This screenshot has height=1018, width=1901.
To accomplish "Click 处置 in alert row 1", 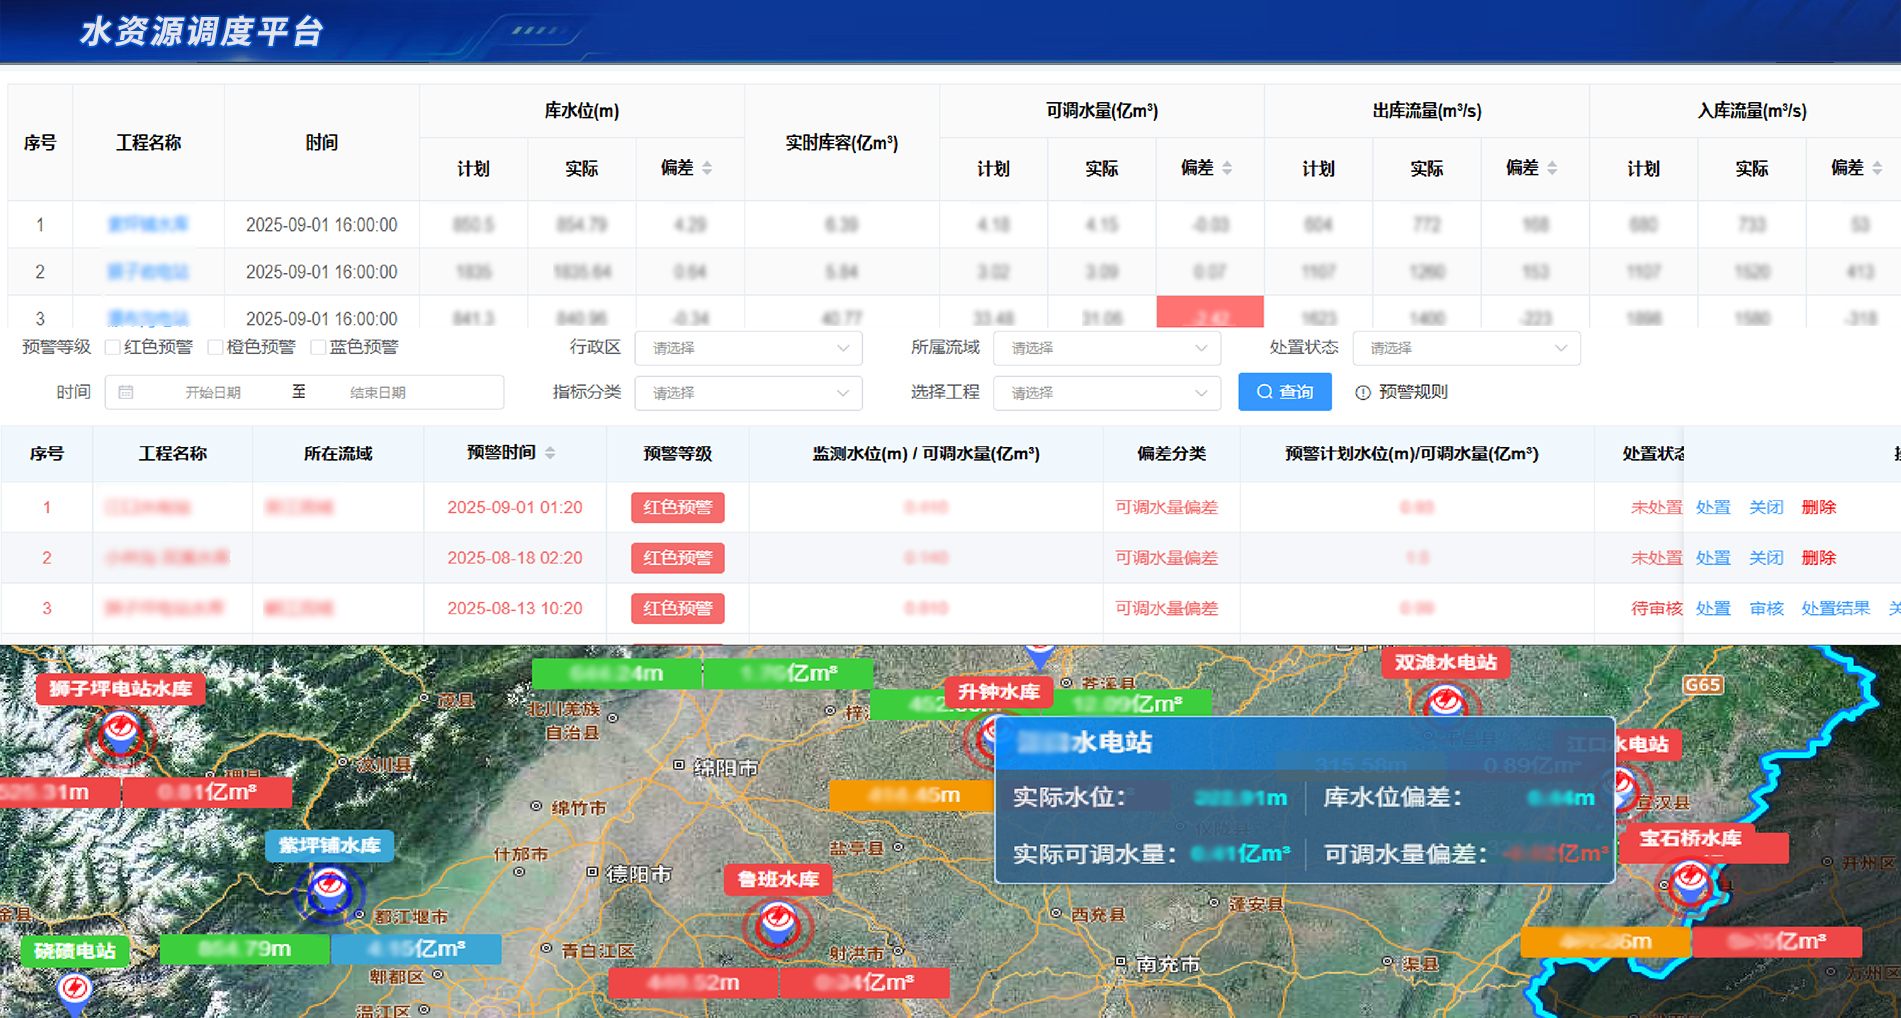I will [x=1713, y=507].
